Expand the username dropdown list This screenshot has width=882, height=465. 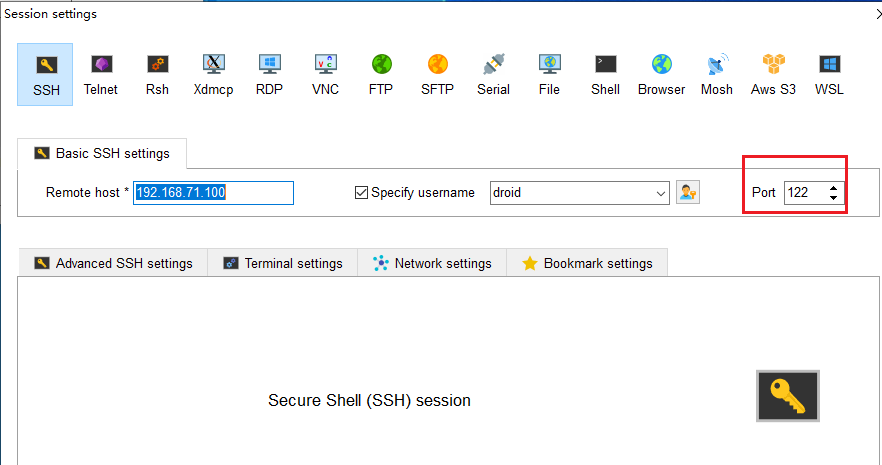point(660,193)
